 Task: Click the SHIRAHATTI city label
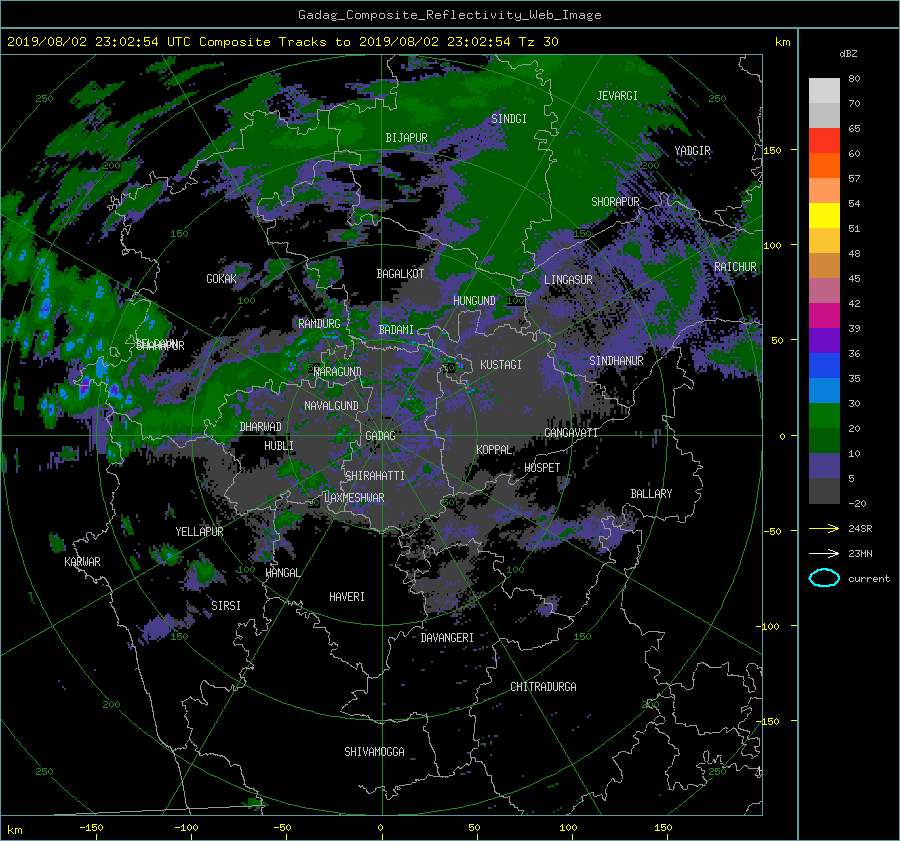375,476
